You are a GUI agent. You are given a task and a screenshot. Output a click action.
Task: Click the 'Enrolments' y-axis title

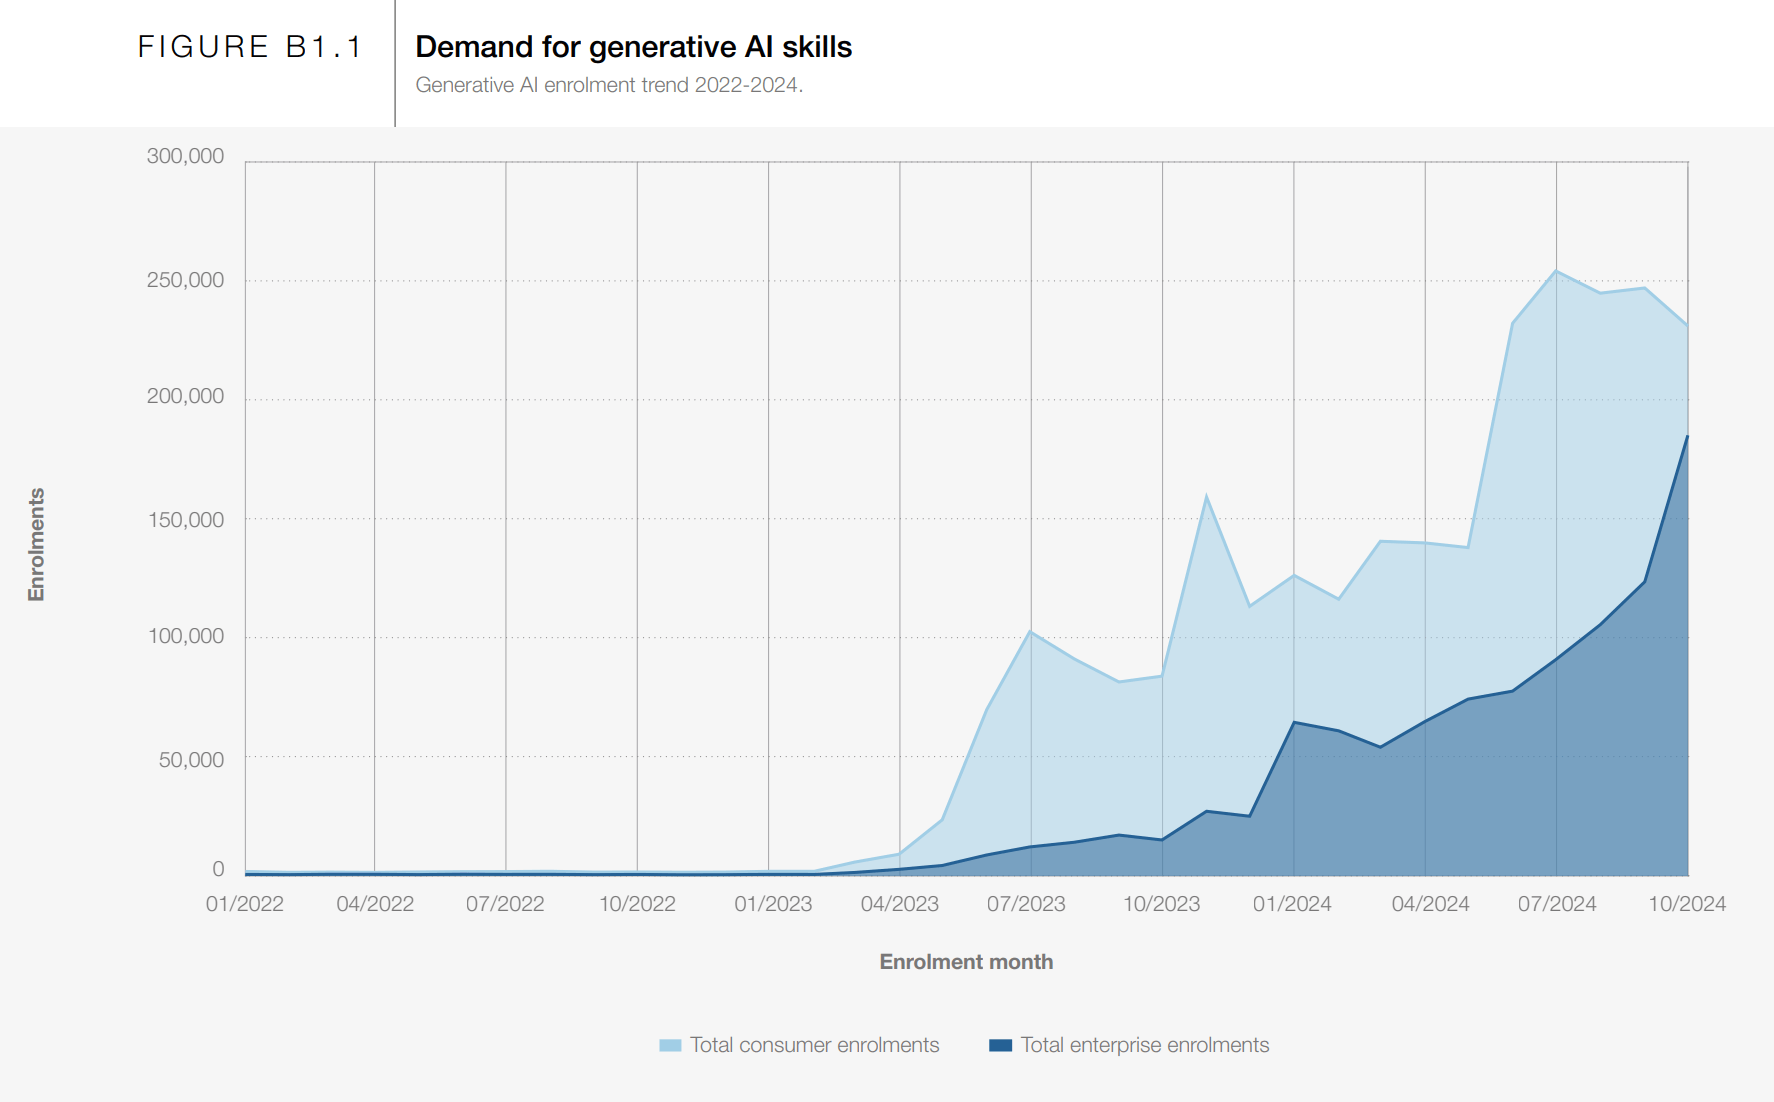click(37, 544)
